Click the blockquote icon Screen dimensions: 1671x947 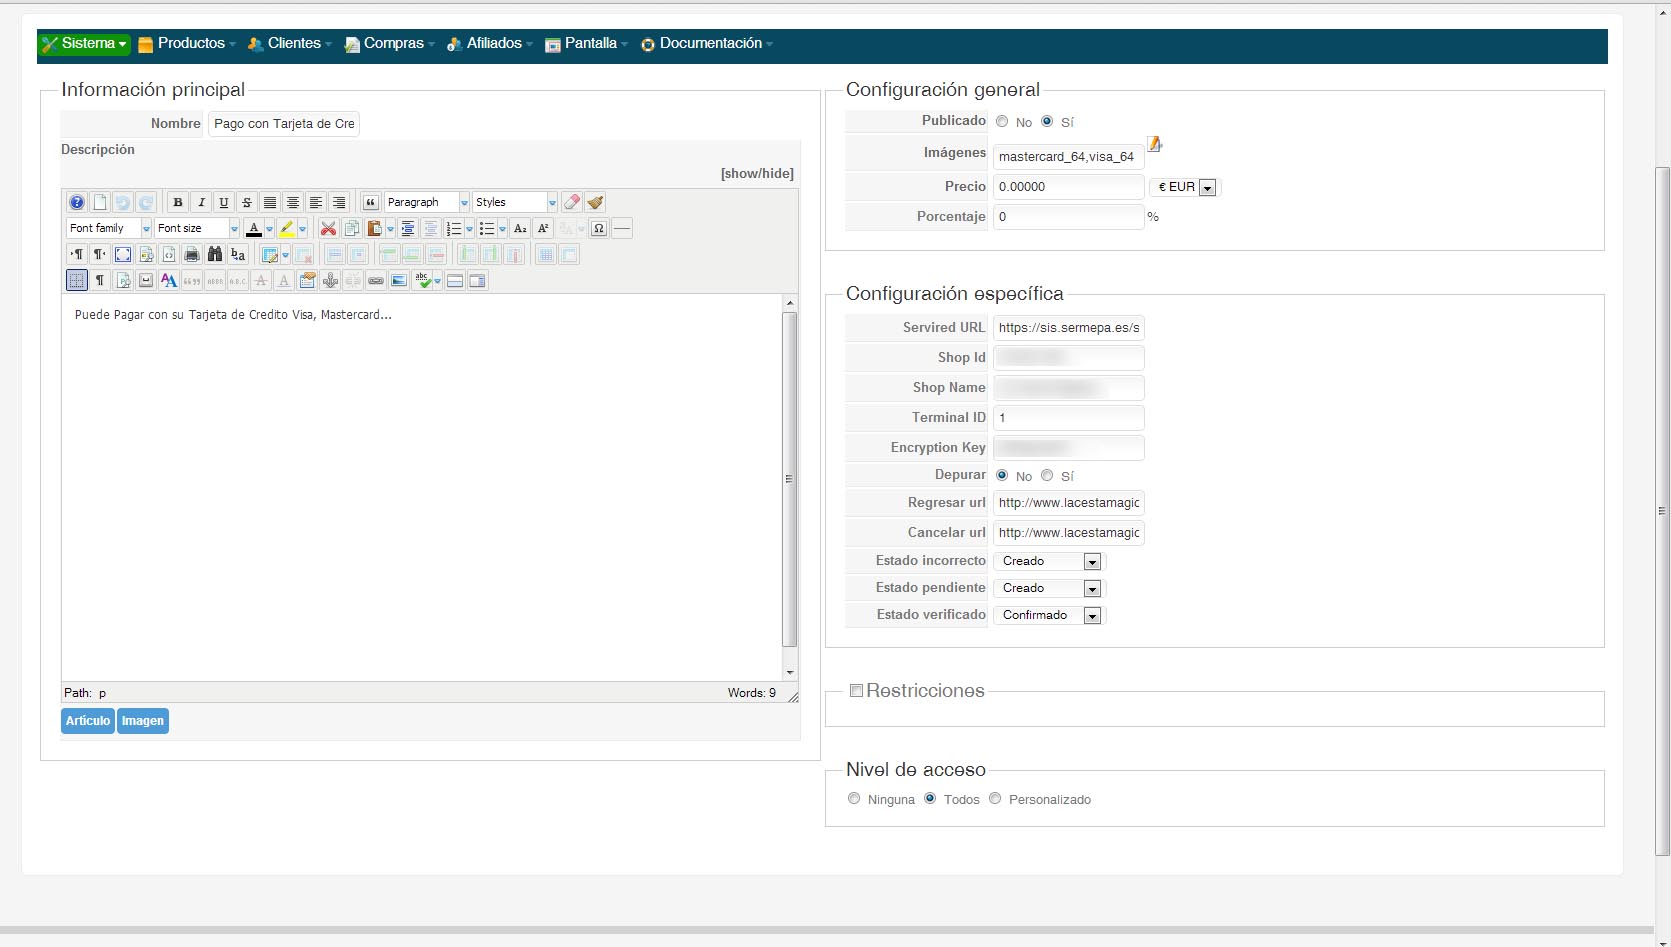370,202
